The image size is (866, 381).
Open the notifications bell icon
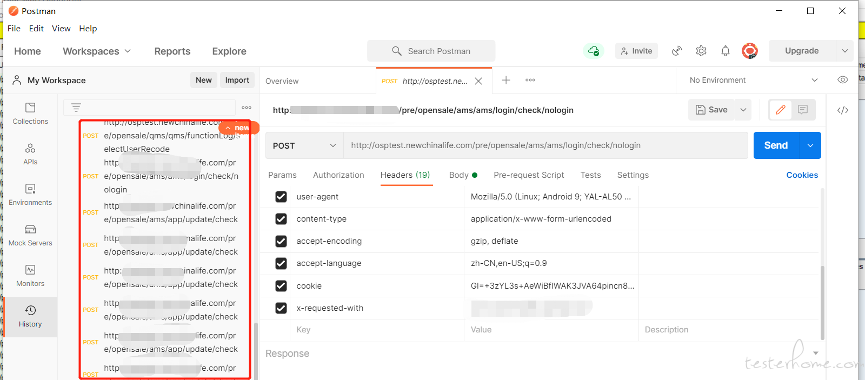pos(725,51)
